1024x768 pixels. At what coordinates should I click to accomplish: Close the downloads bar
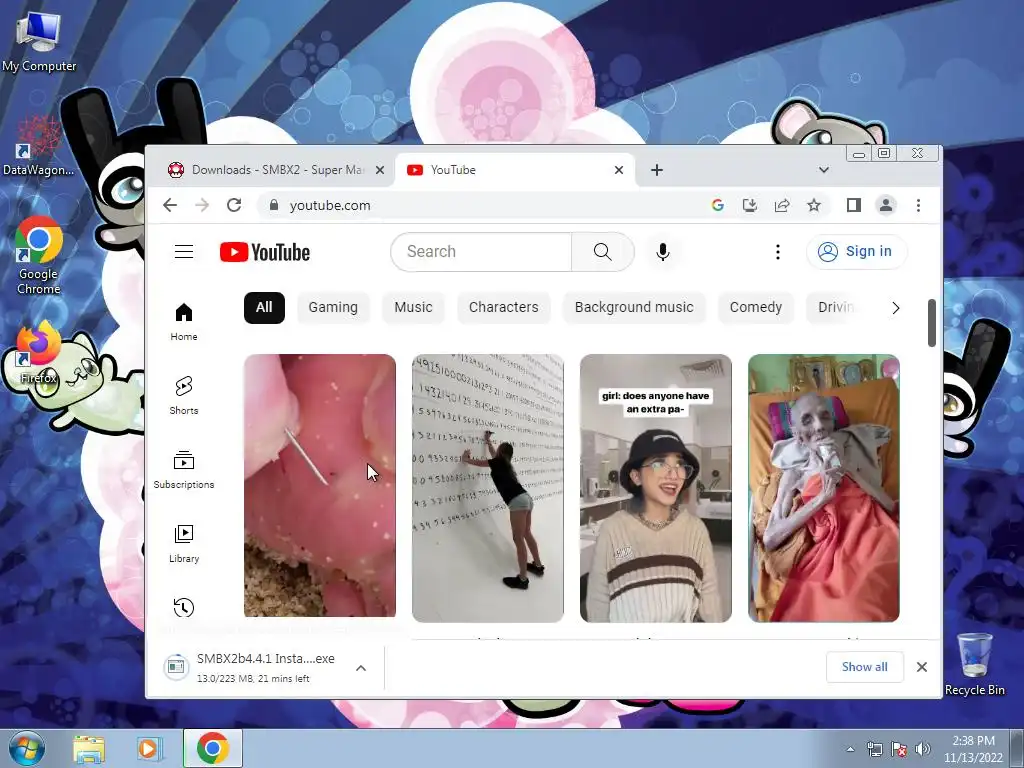[921, 667]
